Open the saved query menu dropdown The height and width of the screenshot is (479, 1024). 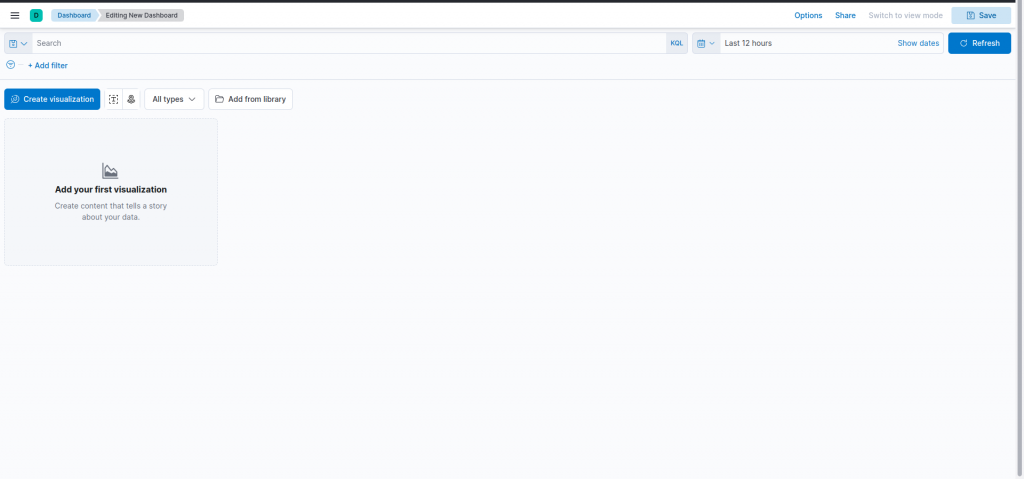[x=18, y=43]
